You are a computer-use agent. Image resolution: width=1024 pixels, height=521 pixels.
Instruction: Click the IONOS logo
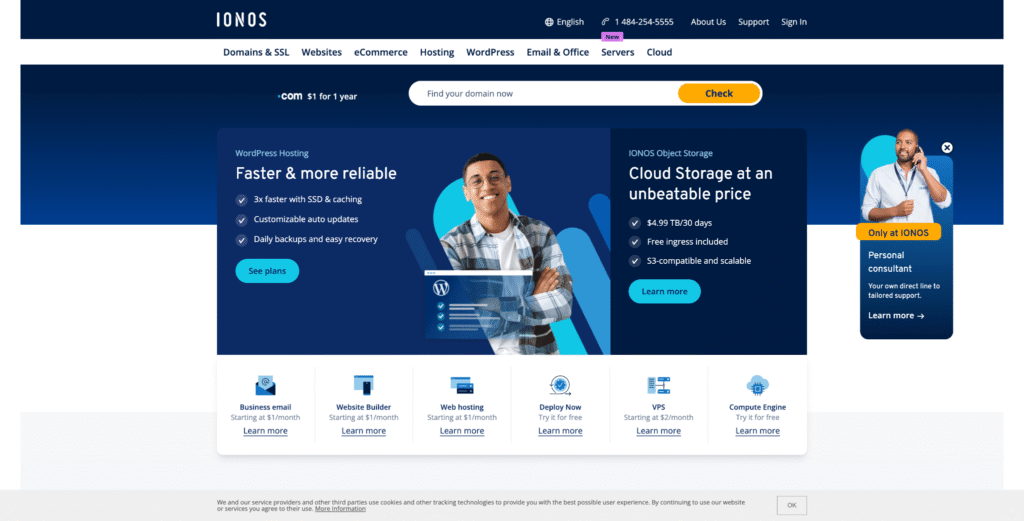pyautogui.click(x=241, y=19)
